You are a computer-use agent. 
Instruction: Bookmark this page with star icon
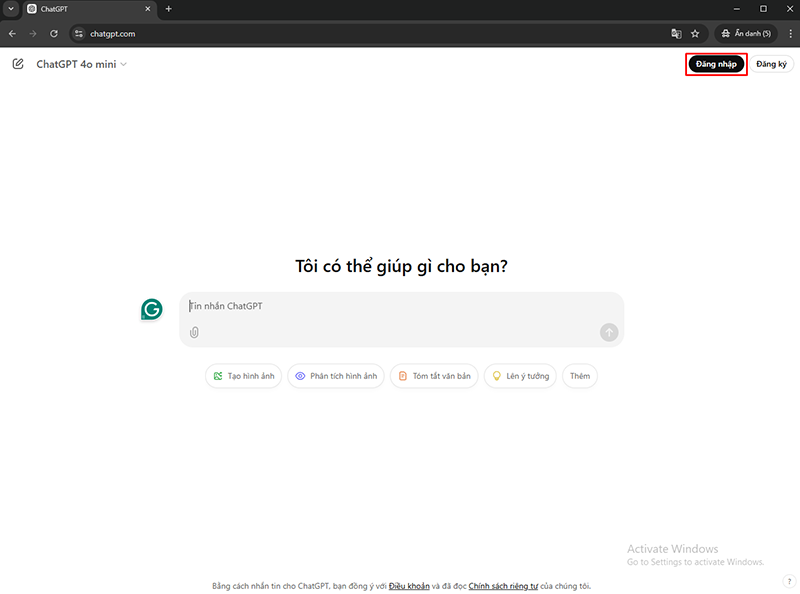click(x=695, y=34)
